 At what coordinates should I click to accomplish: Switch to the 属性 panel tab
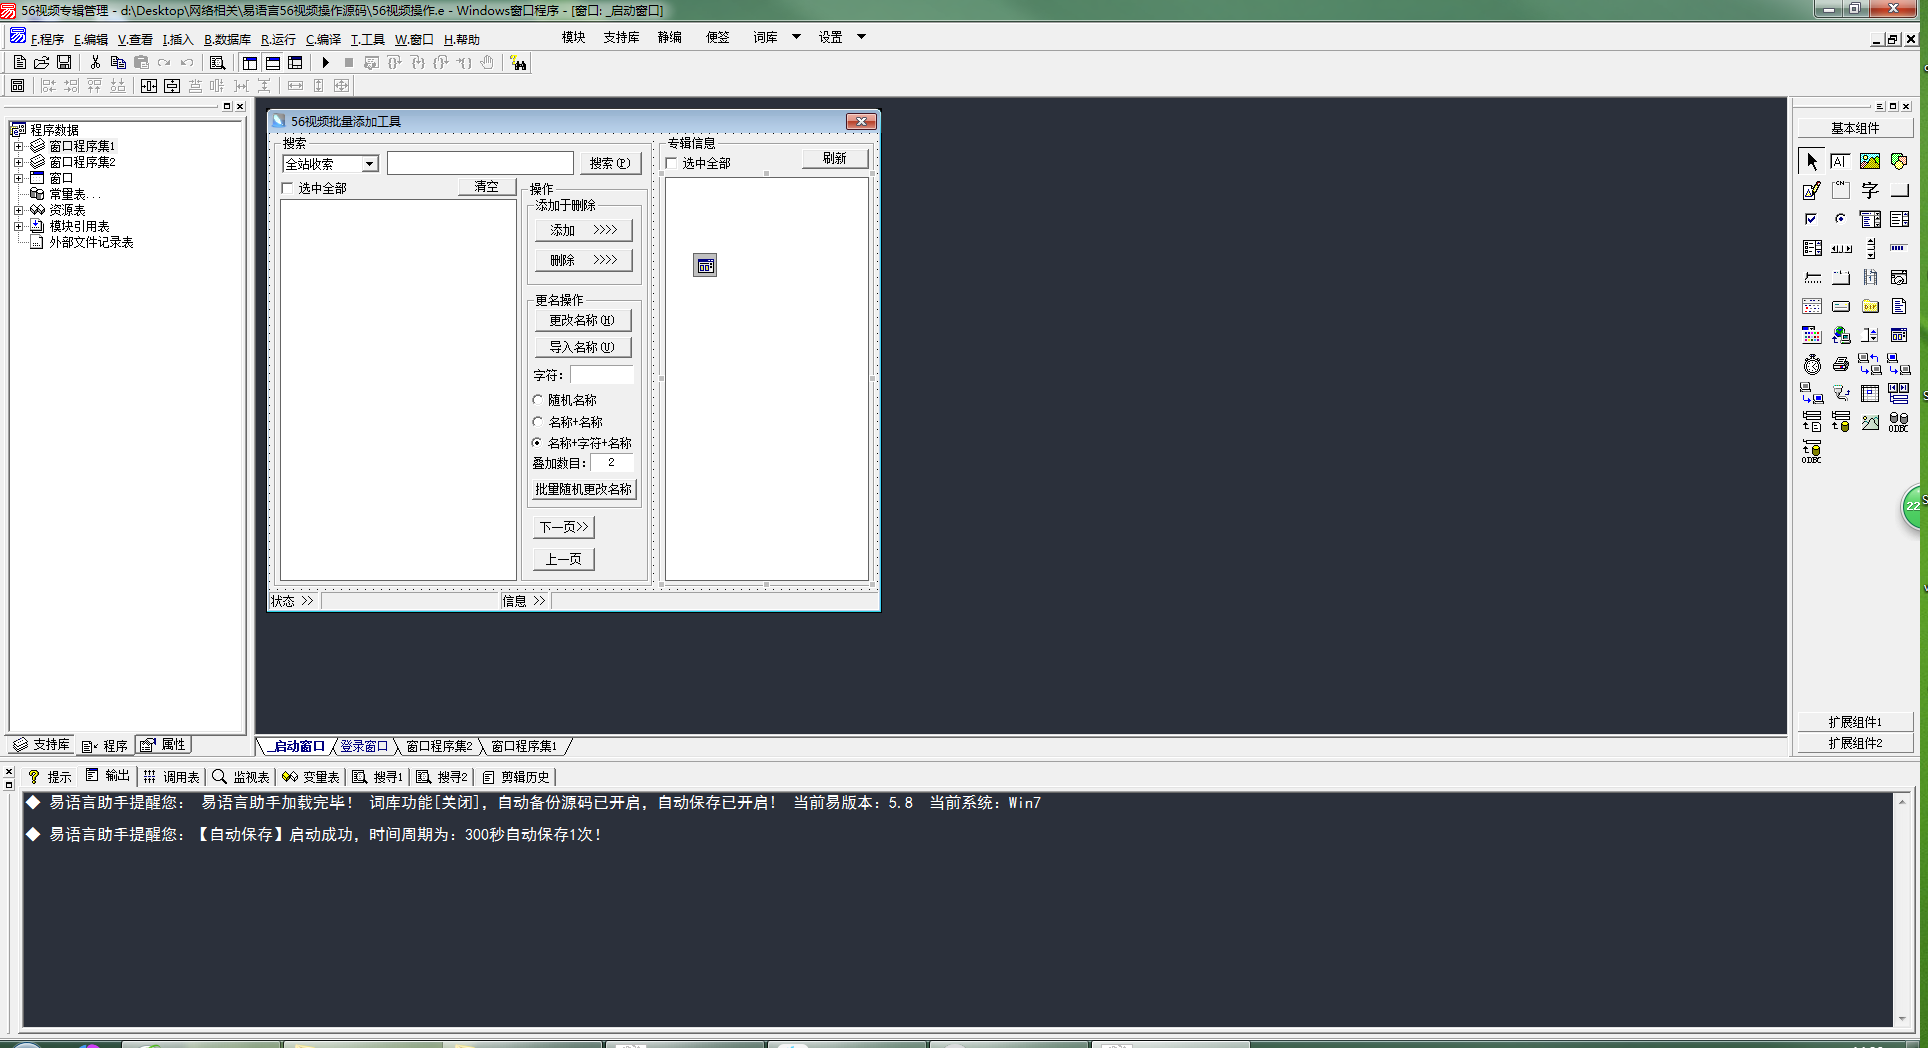point(164,745)
